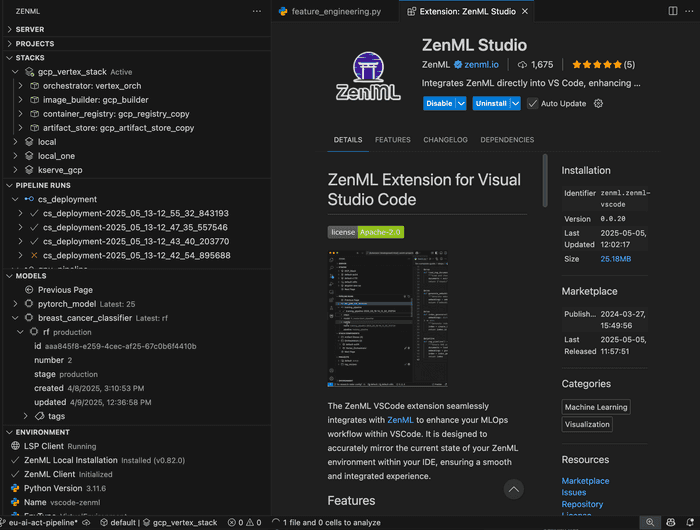Click the orchestrator: vertex_orch component icon
The width and height of the screenshot is (700, 530).
pyautogui.click(x=34, y=86)
